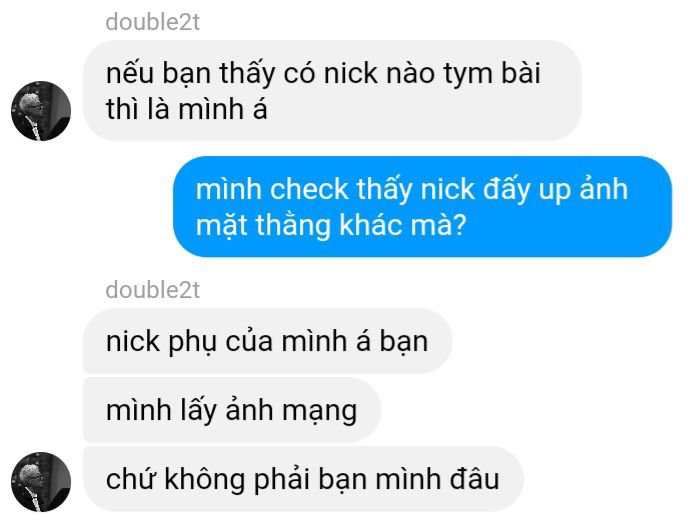Click the 'chứ không phải bạn mình đâu' bubble
Viewport: 692px width, 525px height.
pyautogui.click(x=303, y=479)
